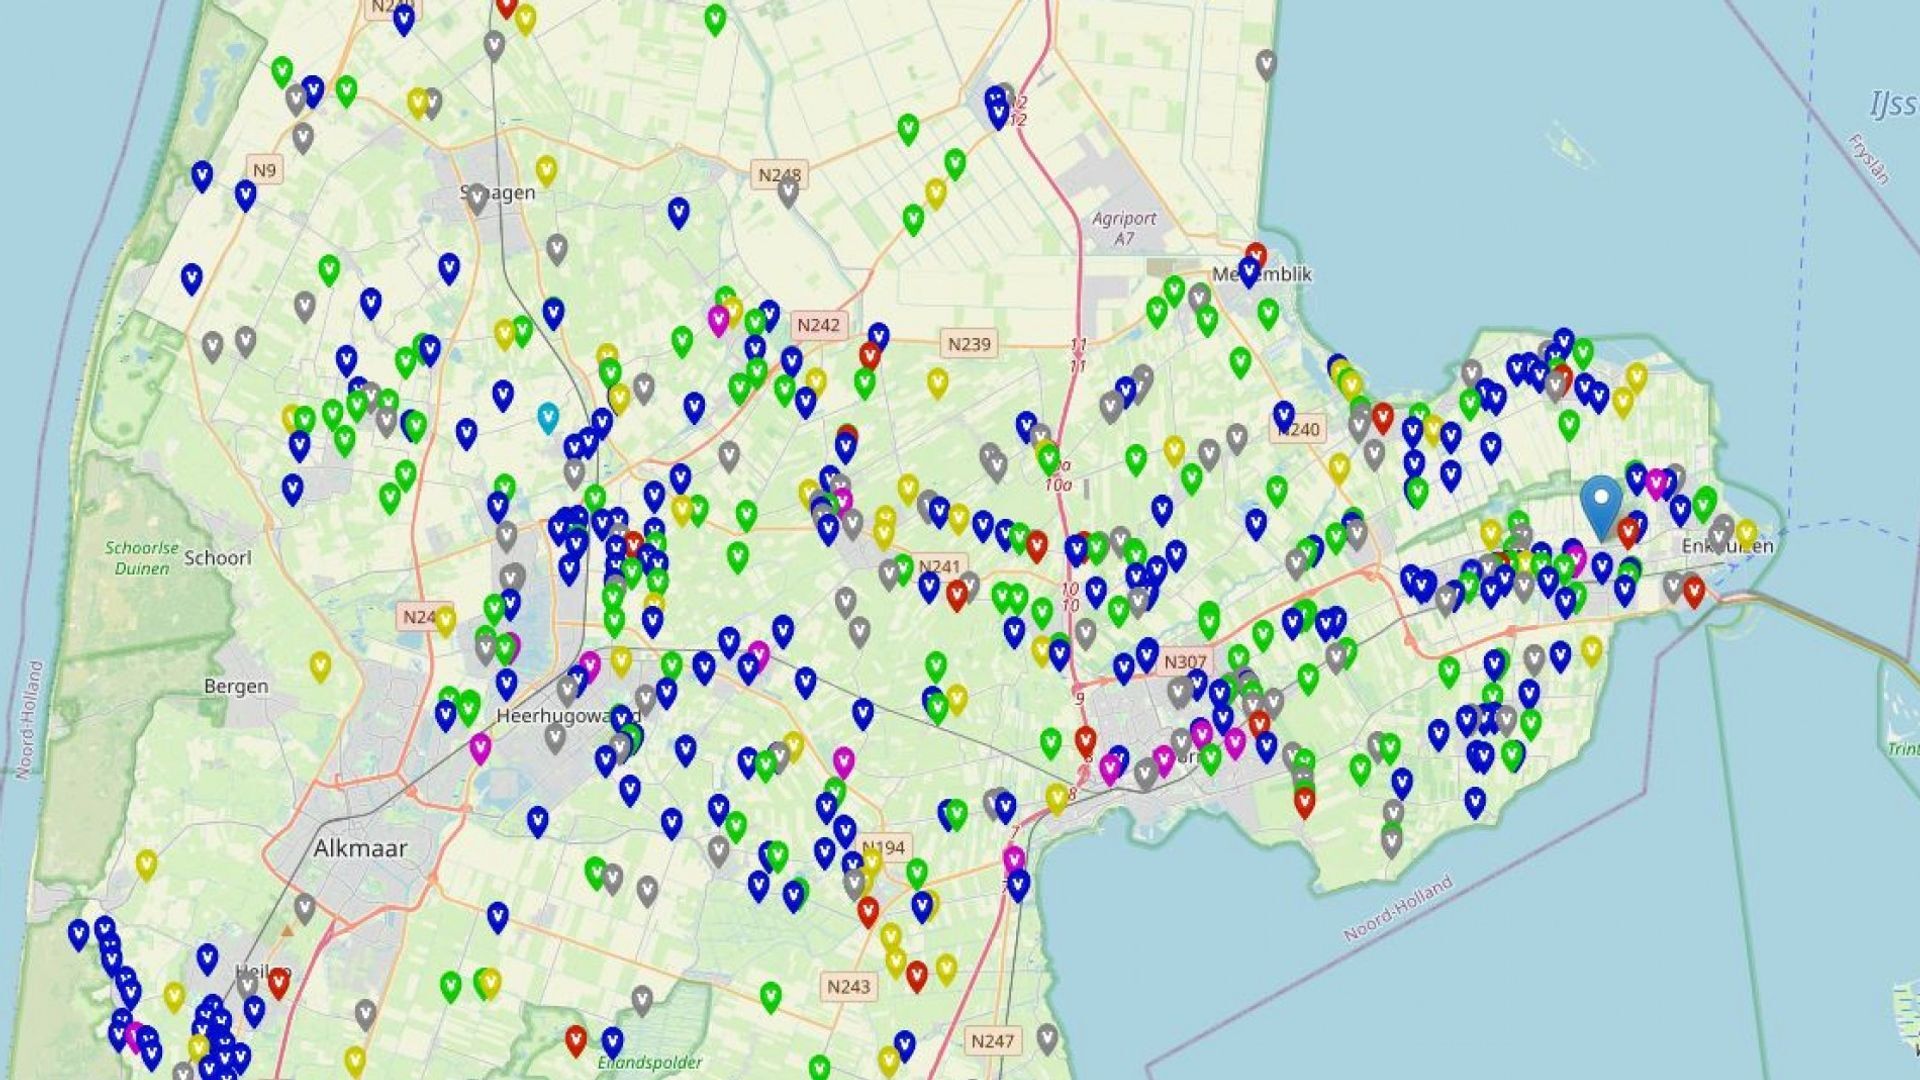Select the yellow marker above Bergen label
The width and height of the screenshot is (1920, 1080).
[x=320, y=665]
